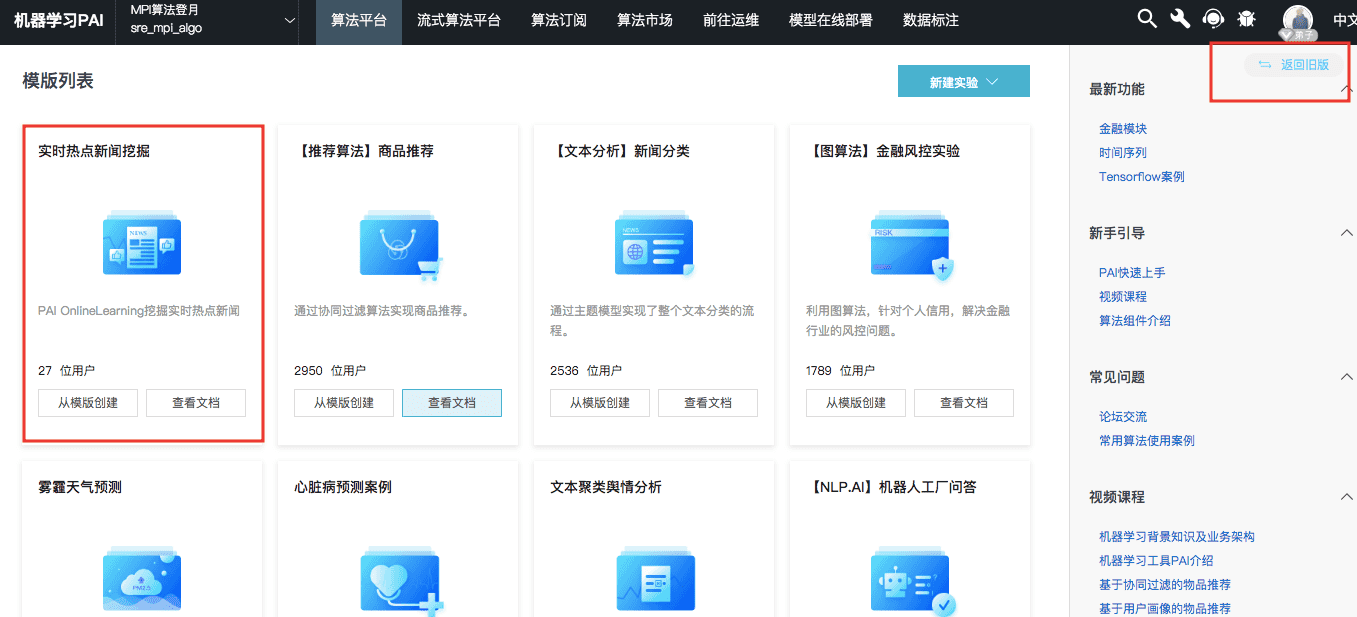Open customer support via the headset icon
Image resolution: width=1357 pixels, height=617 pixels.
(x=1213, y=18)
